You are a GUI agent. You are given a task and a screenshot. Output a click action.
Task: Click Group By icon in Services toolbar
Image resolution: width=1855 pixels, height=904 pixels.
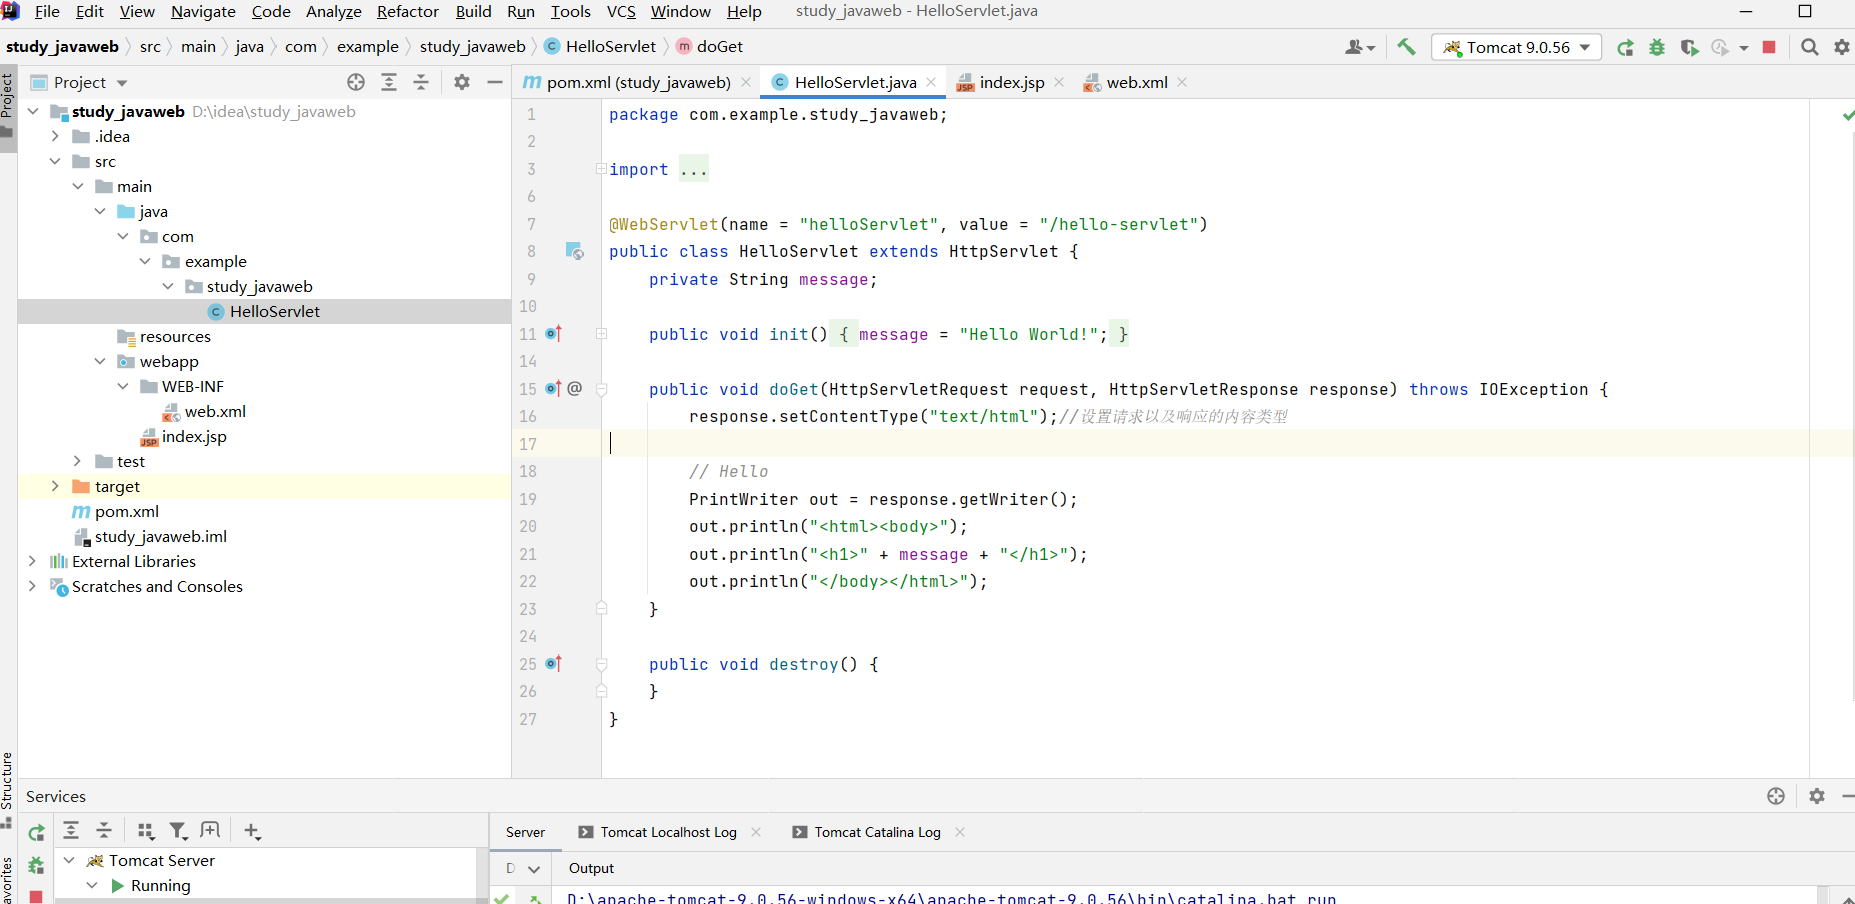146,830
